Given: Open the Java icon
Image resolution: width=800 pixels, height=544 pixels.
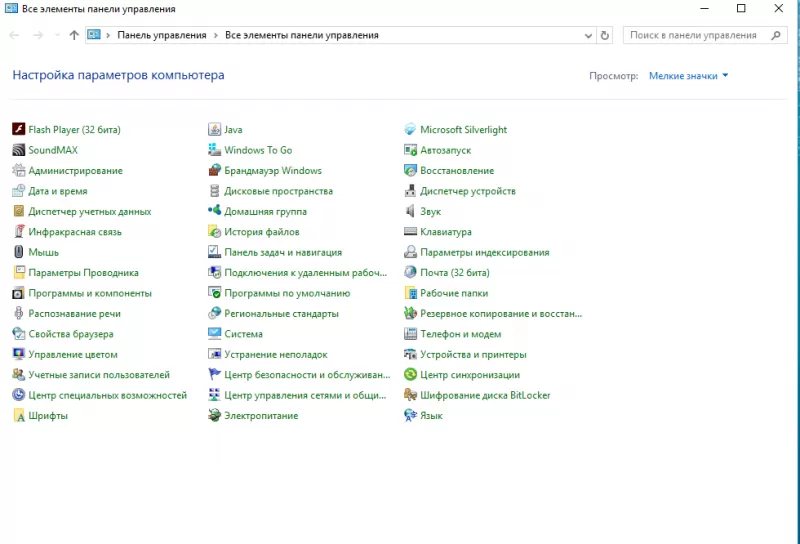Looking at the screenshot, I should point(214,129).
